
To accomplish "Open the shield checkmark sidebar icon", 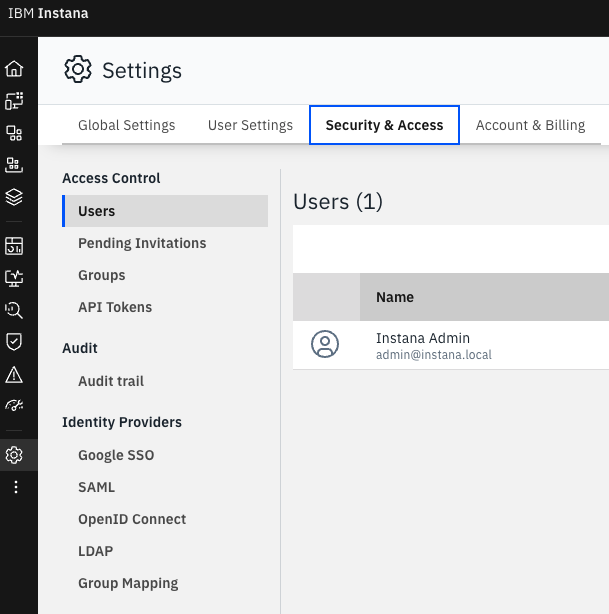I will pos(14,342).
